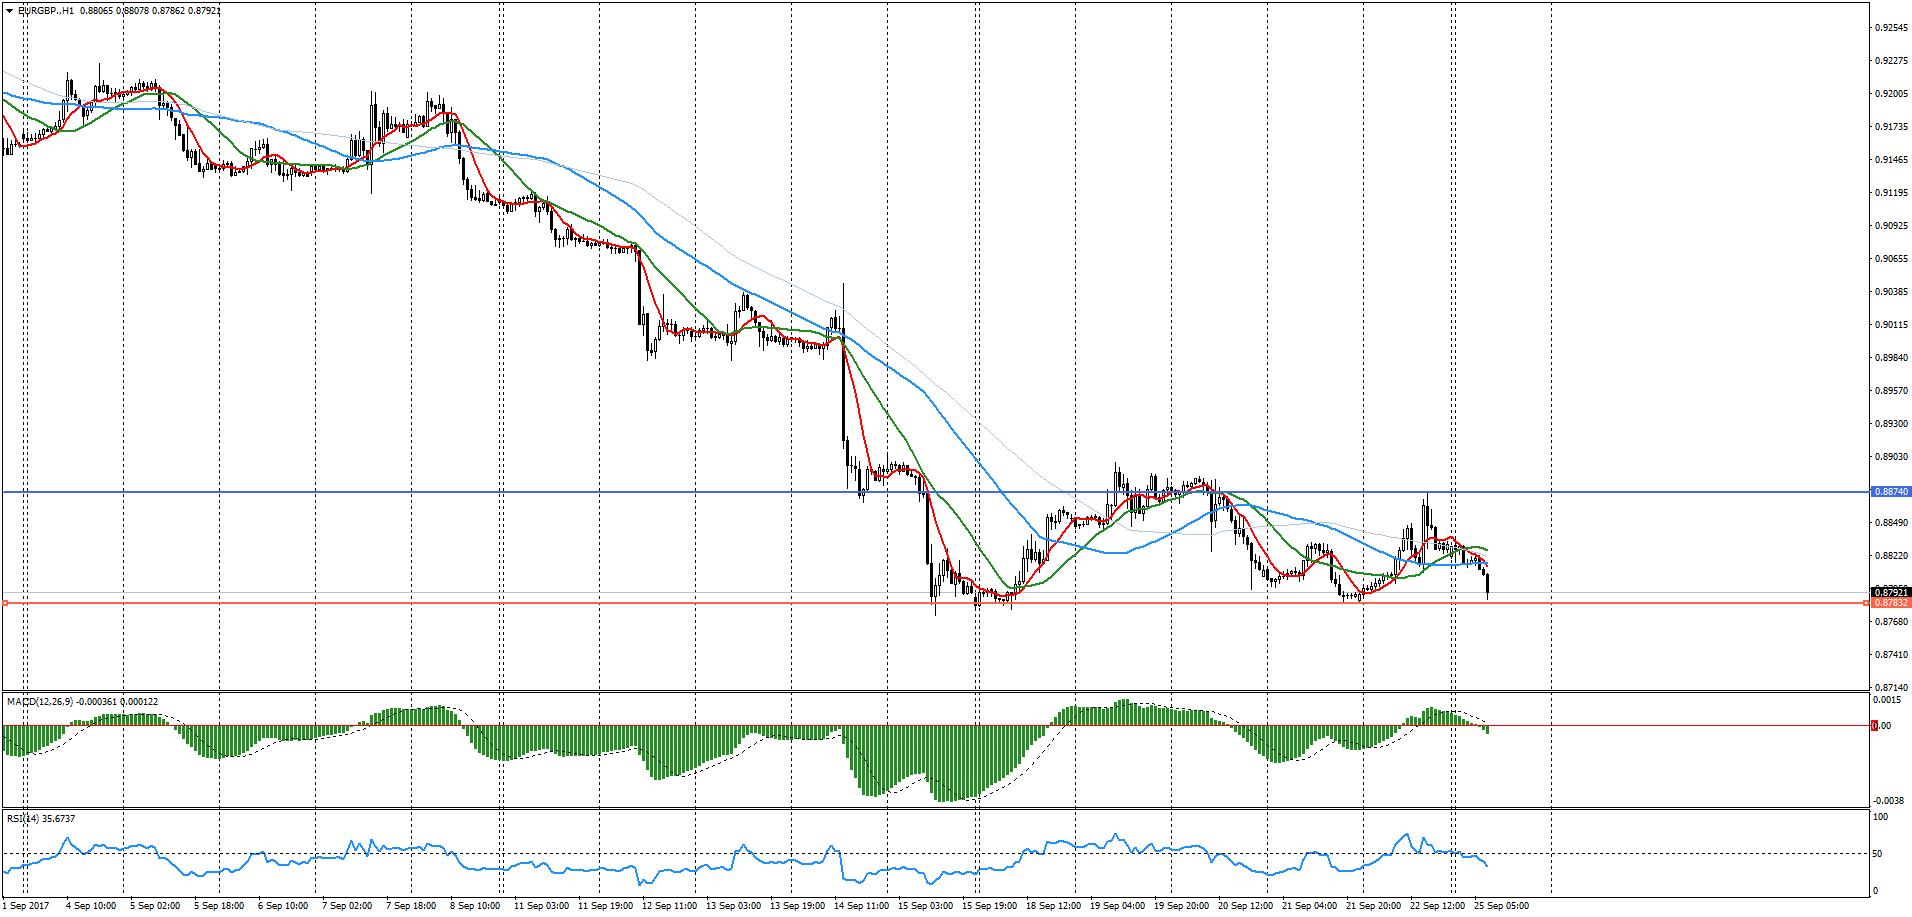Viewport: 1912px width, 917px height.
Task: Click the RSI 100 level scale label
Action: (1880, 817)
